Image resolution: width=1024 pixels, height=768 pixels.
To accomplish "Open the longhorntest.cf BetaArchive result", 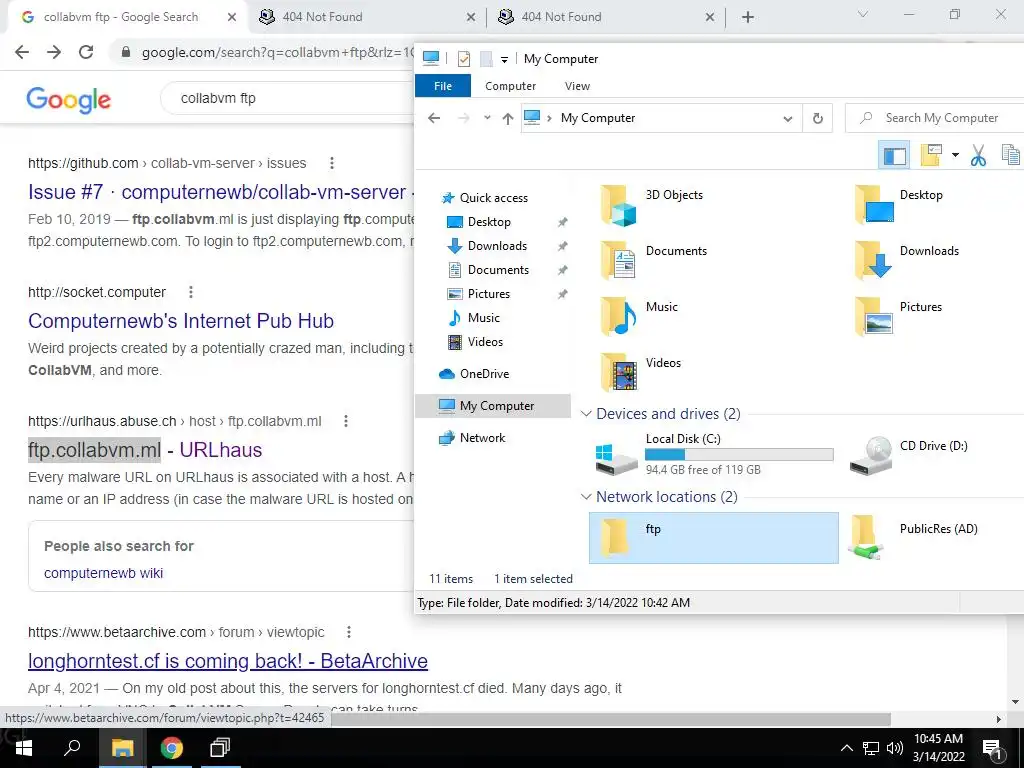I will coord(228,661).
